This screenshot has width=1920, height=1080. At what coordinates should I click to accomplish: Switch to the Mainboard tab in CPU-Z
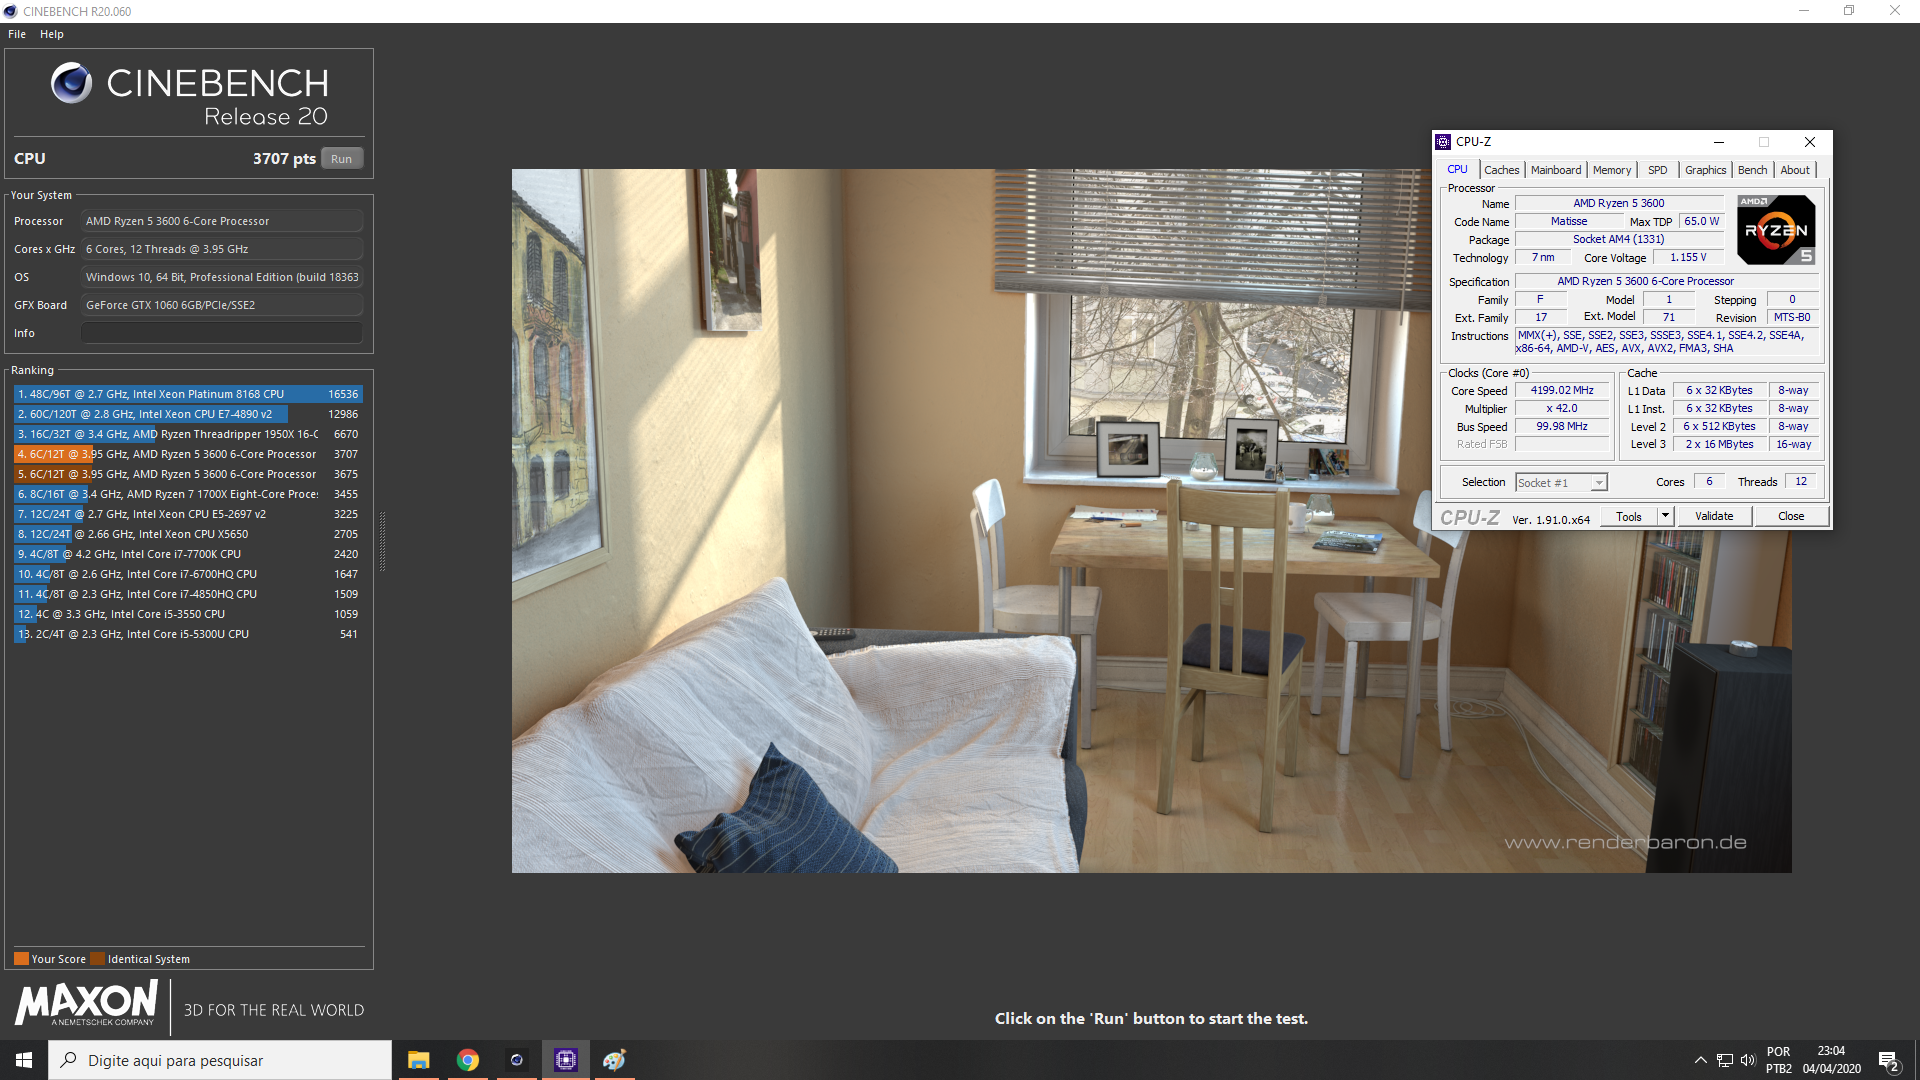pyautogui.click(x=1556, y=170)
